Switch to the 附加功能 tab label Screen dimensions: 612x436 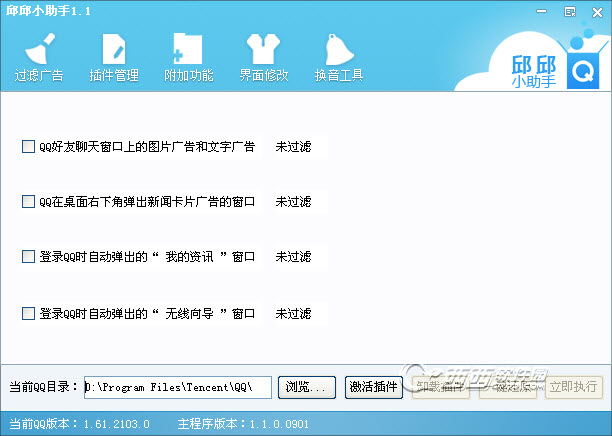189,75
